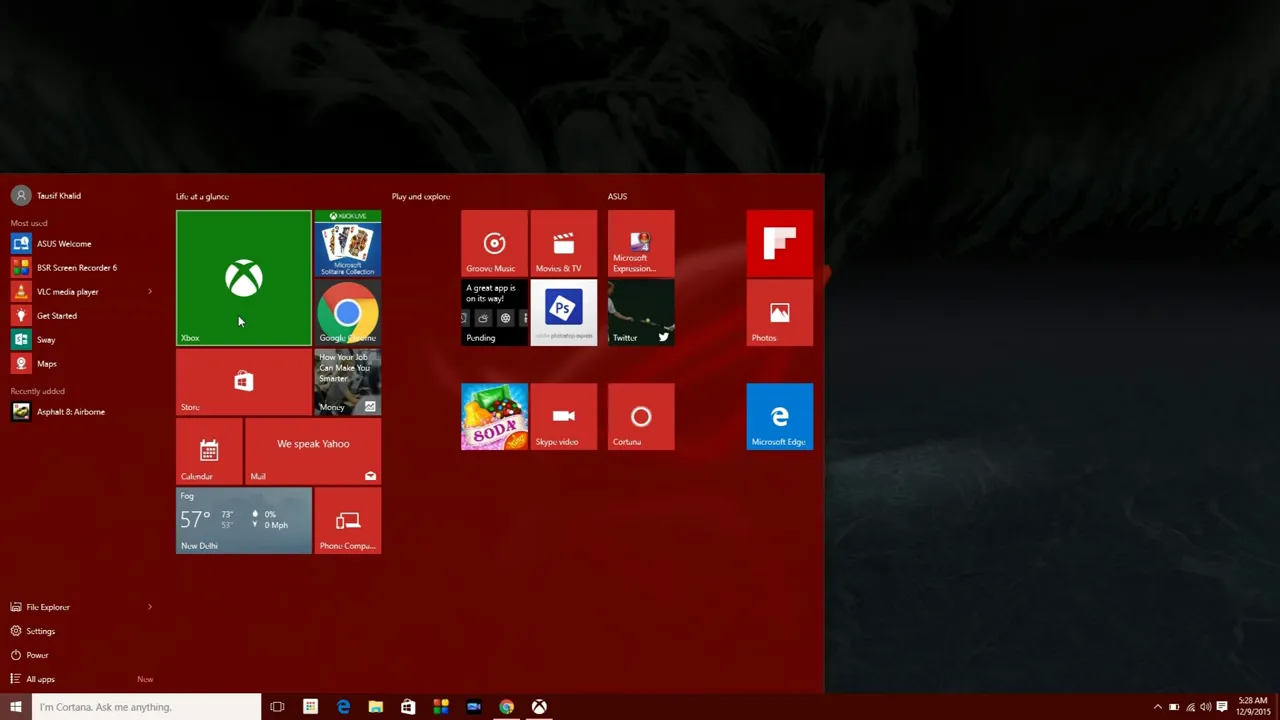Open the Twitter tile
The height and width of the screenshot is (720, 1280).
coord(641,313)
